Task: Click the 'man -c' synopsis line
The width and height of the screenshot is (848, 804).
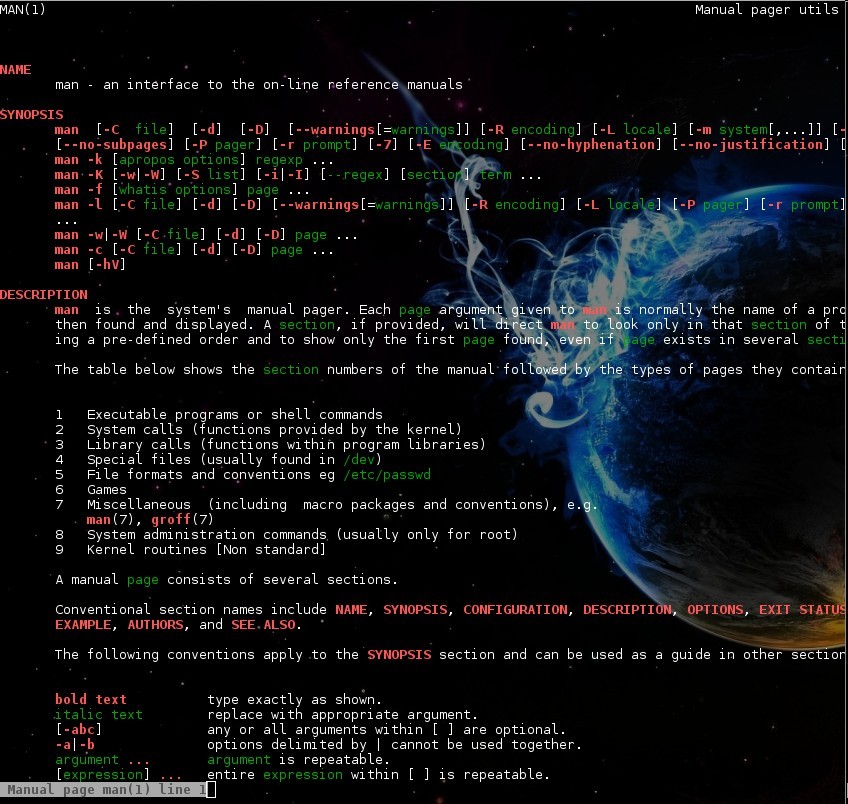Action: (x=194, y=250)
